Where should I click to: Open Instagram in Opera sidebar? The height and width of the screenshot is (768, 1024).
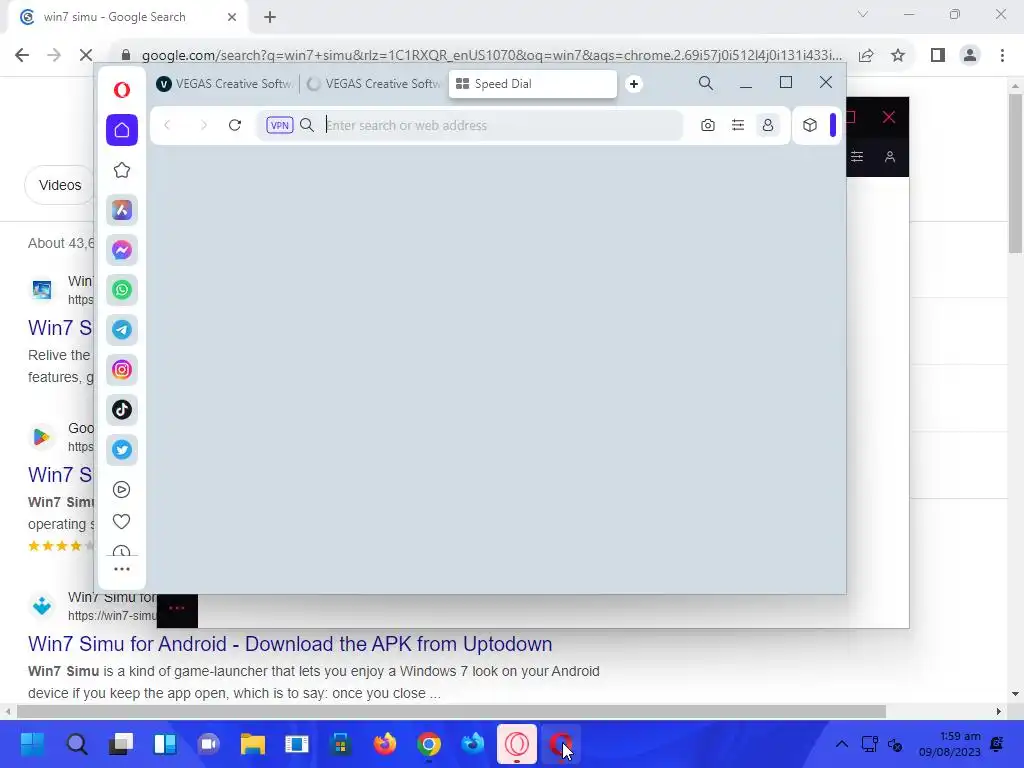pyautogui.click(x=121, y=370)
